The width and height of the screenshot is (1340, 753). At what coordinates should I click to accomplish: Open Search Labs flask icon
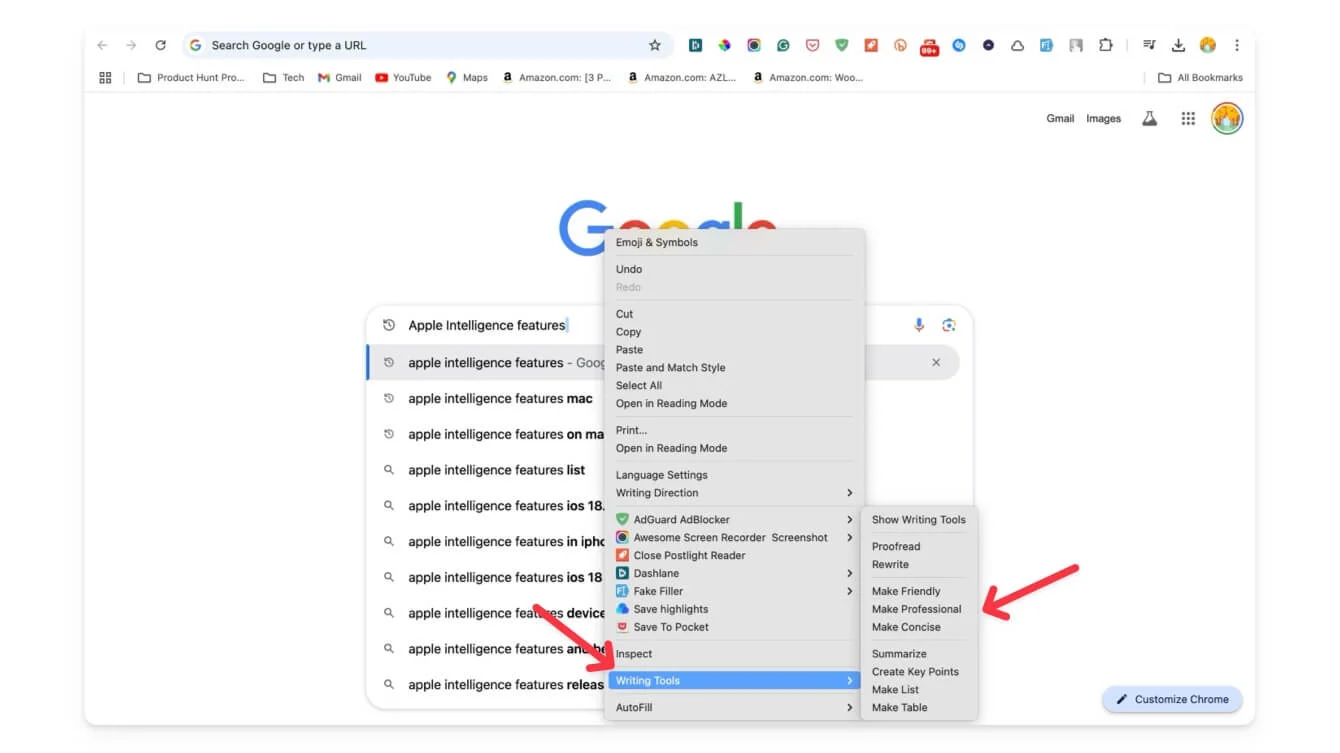(1150, 118)
